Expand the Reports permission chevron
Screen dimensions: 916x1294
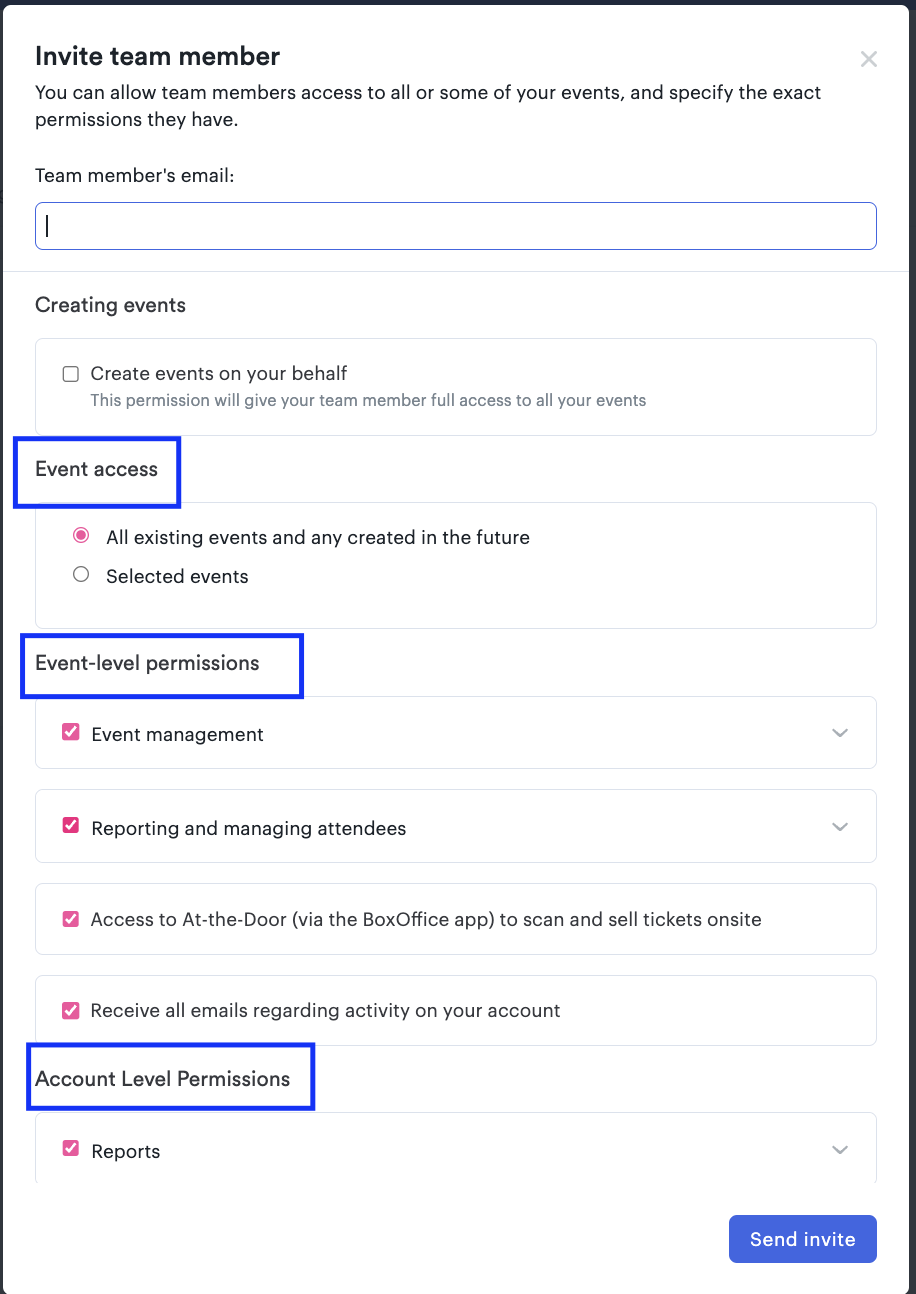pos(840,1150)
